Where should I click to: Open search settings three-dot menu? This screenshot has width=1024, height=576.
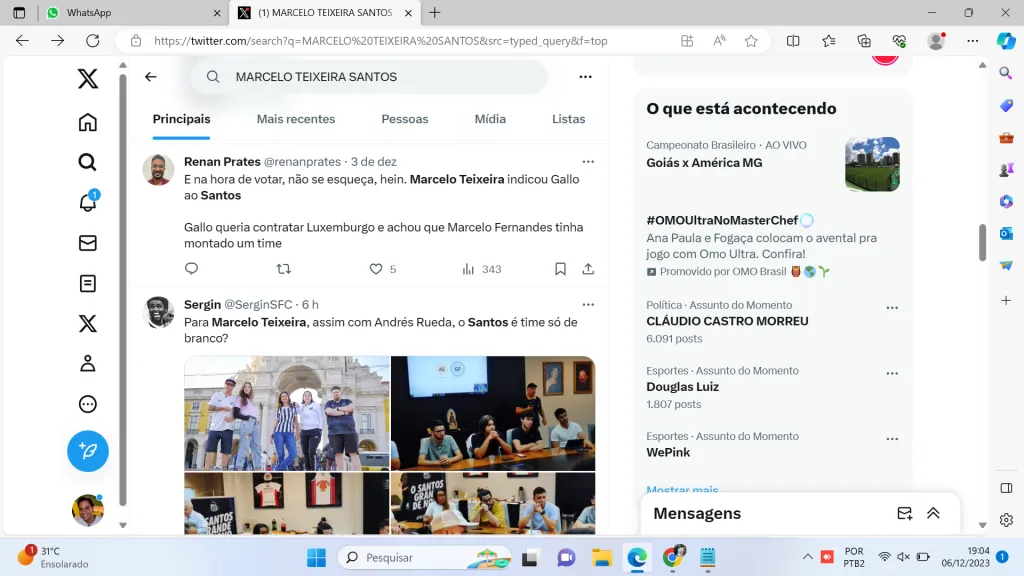pyautogui.click(x=585, y=77)
